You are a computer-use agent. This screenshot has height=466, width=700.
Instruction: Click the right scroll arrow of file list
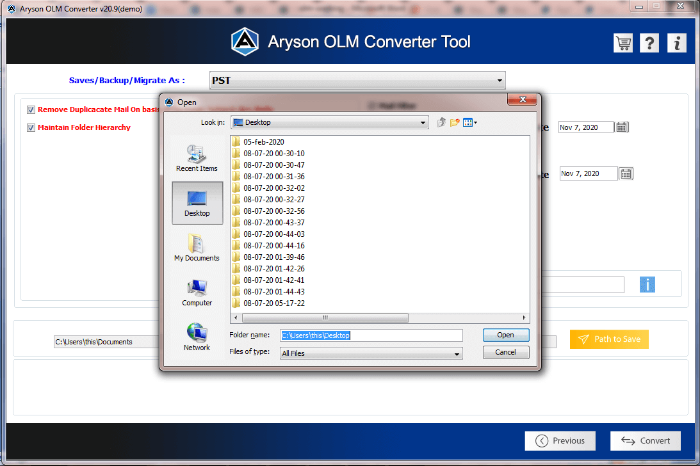tap(524, 318)
